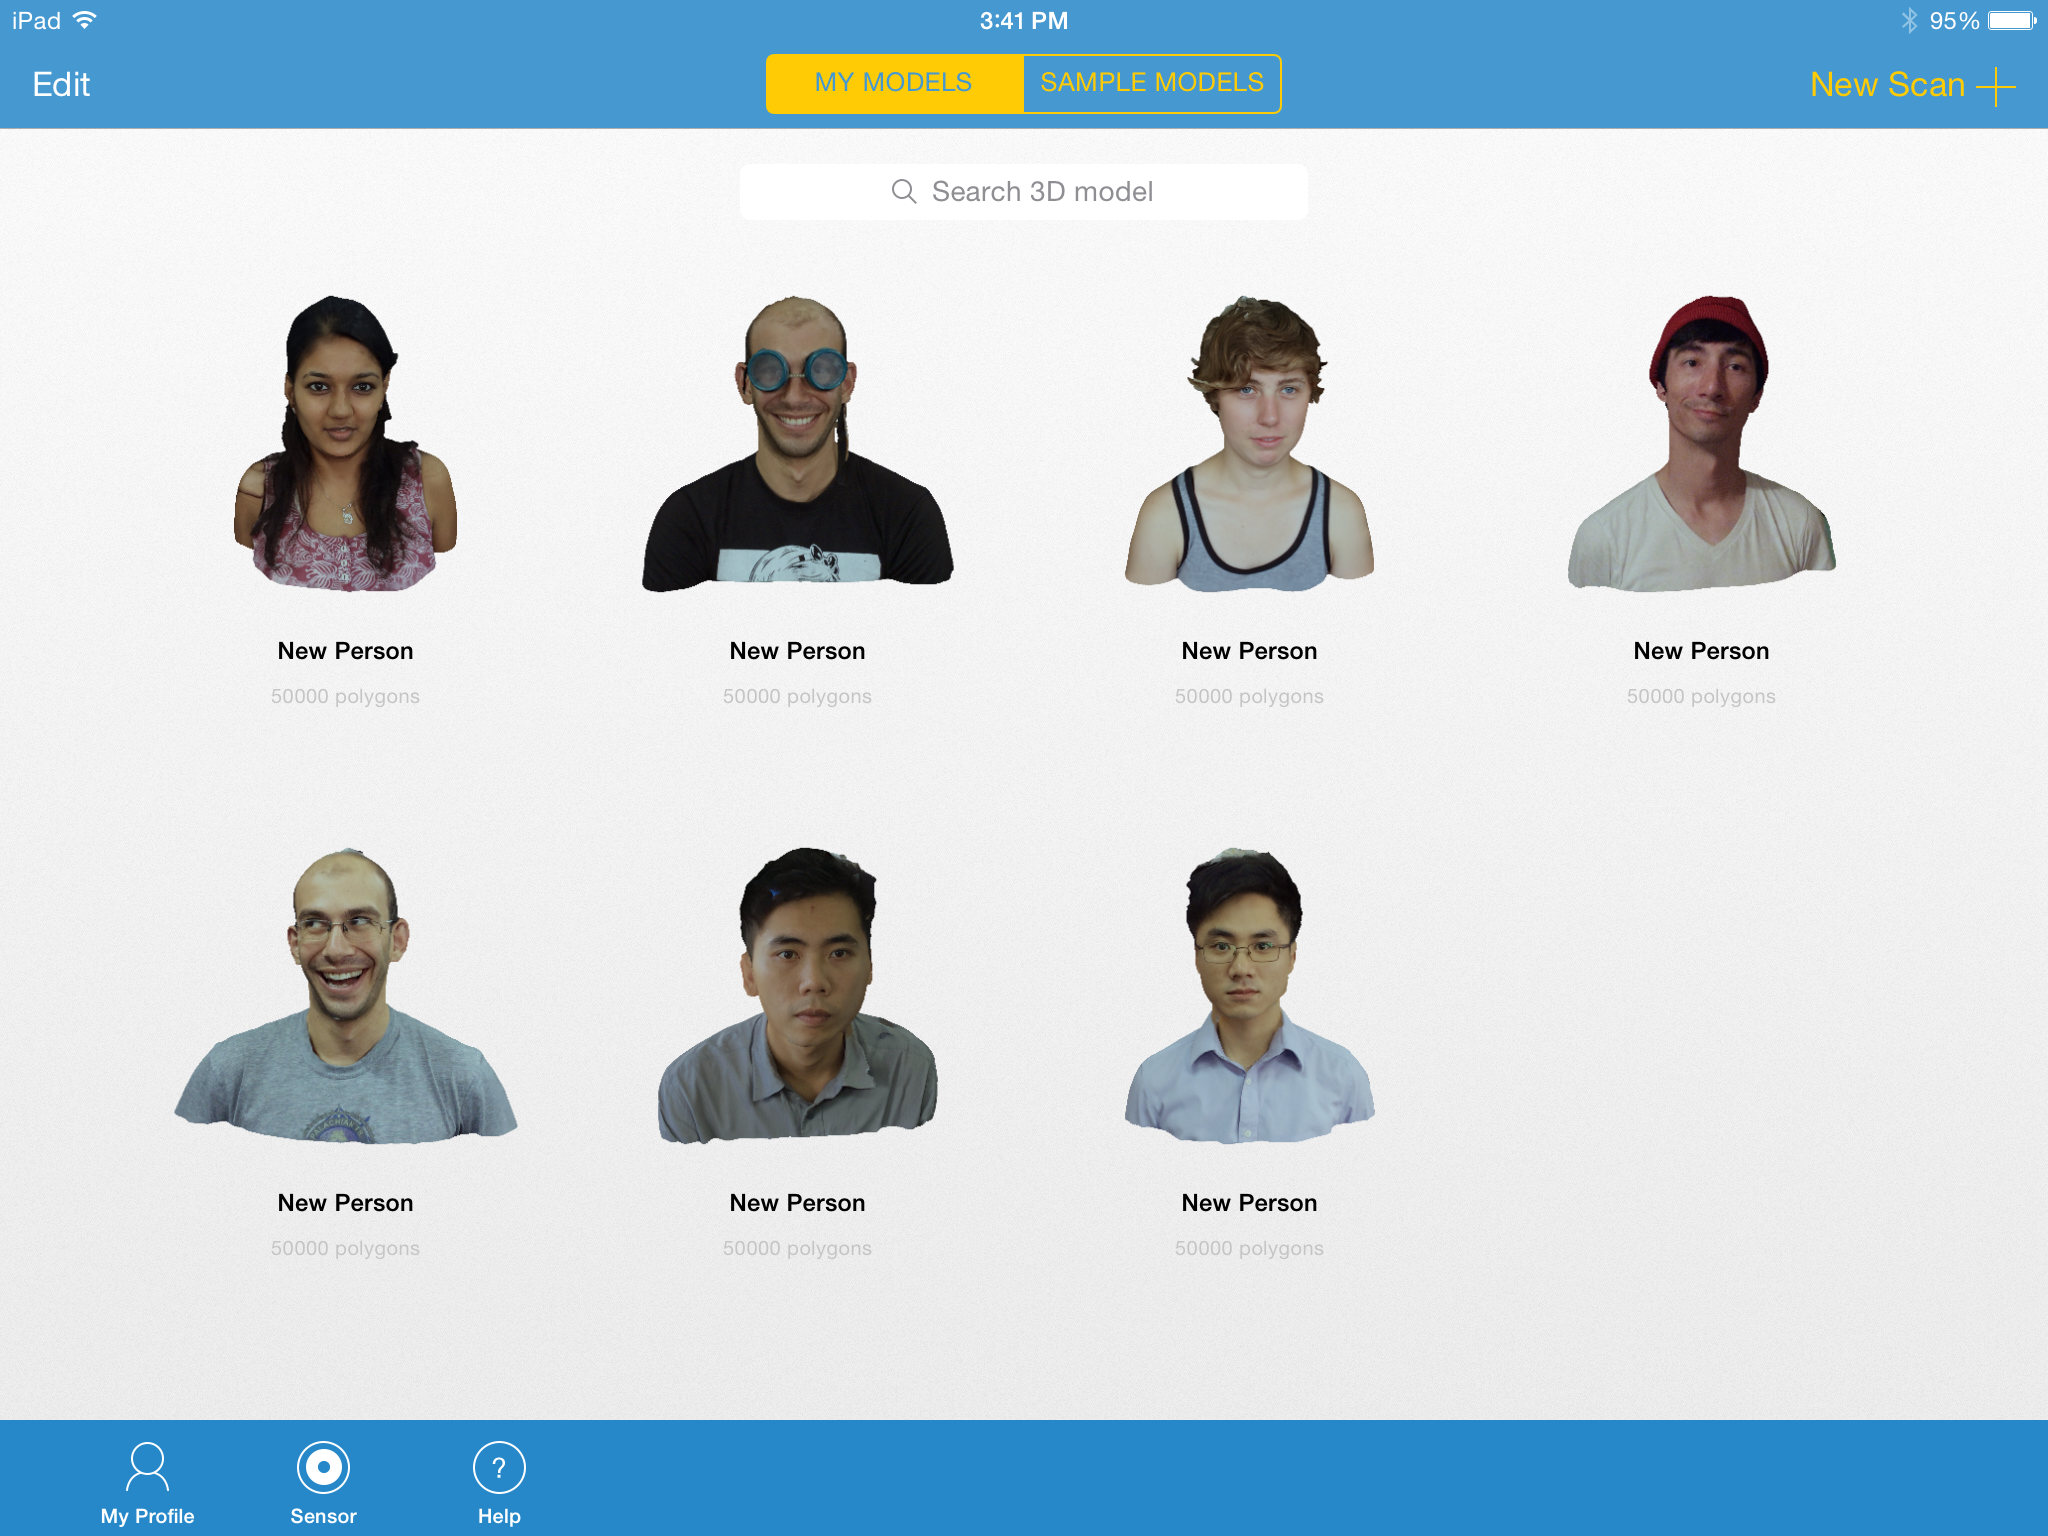
Task: Click the Search 3D model field
Action: point(1023,191)
